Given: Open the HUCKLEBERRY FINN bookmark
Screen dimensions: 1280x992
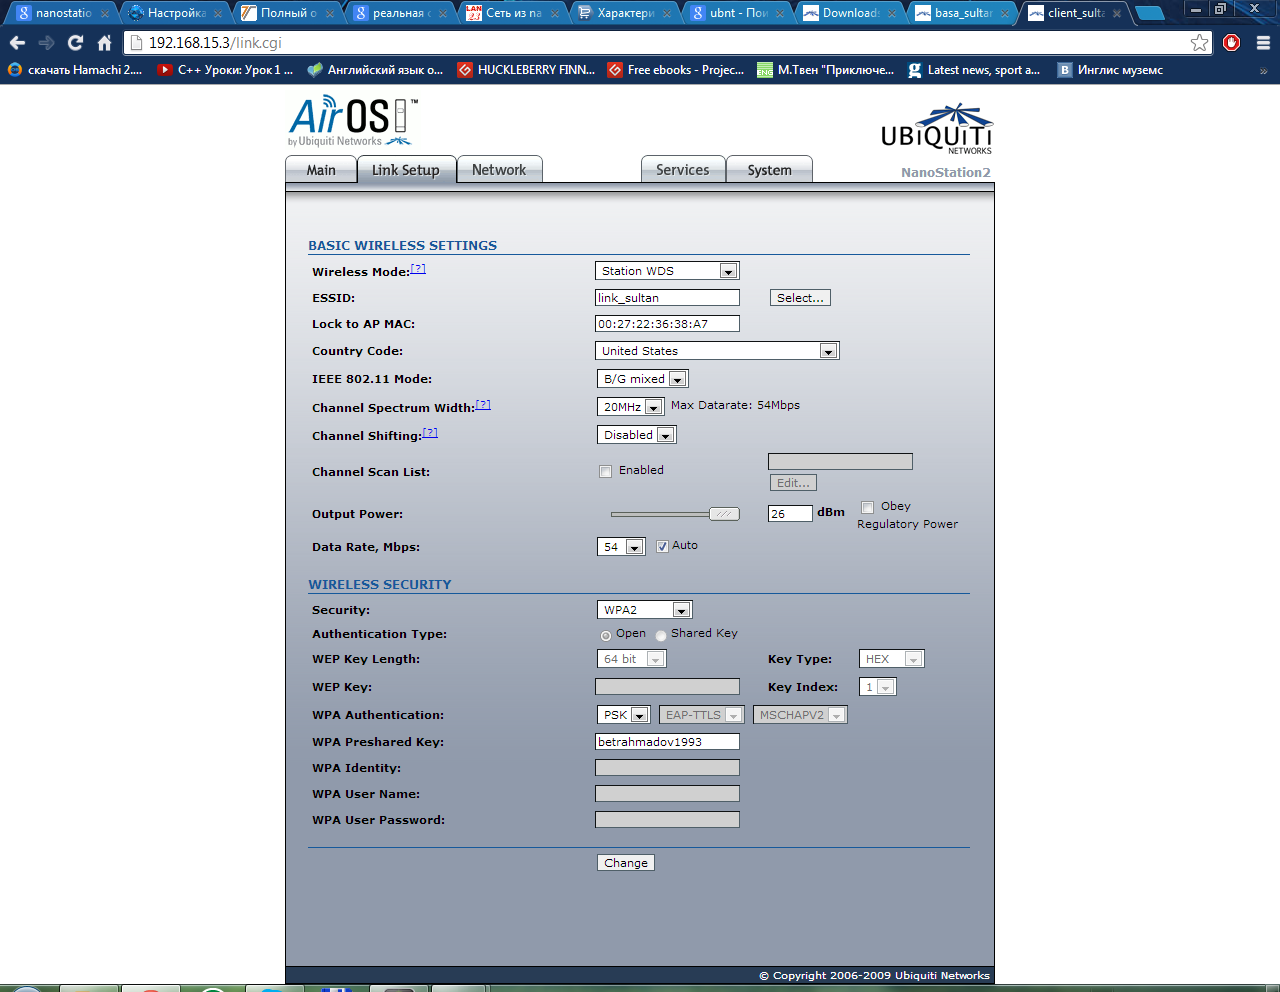Looking at the screenshot, I should point(526,70).
